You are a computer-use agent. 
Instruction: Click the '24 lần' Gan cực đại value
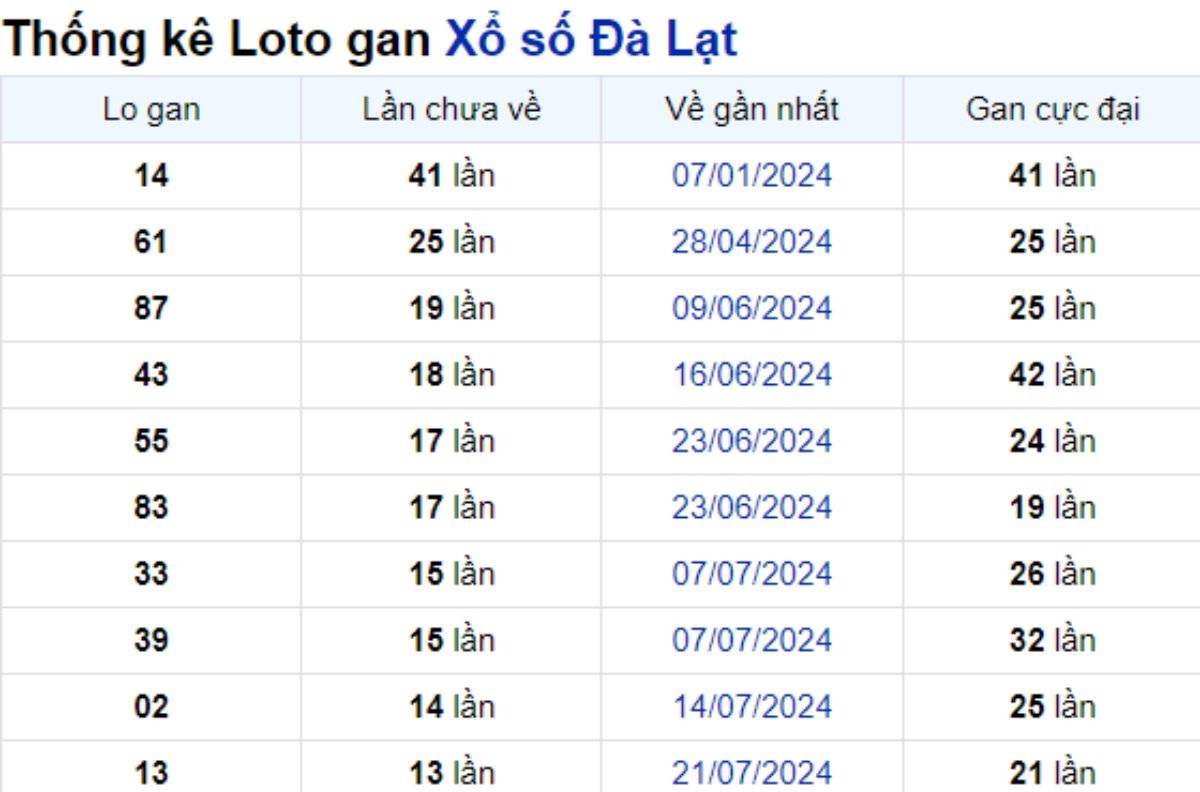point(1052,441)
